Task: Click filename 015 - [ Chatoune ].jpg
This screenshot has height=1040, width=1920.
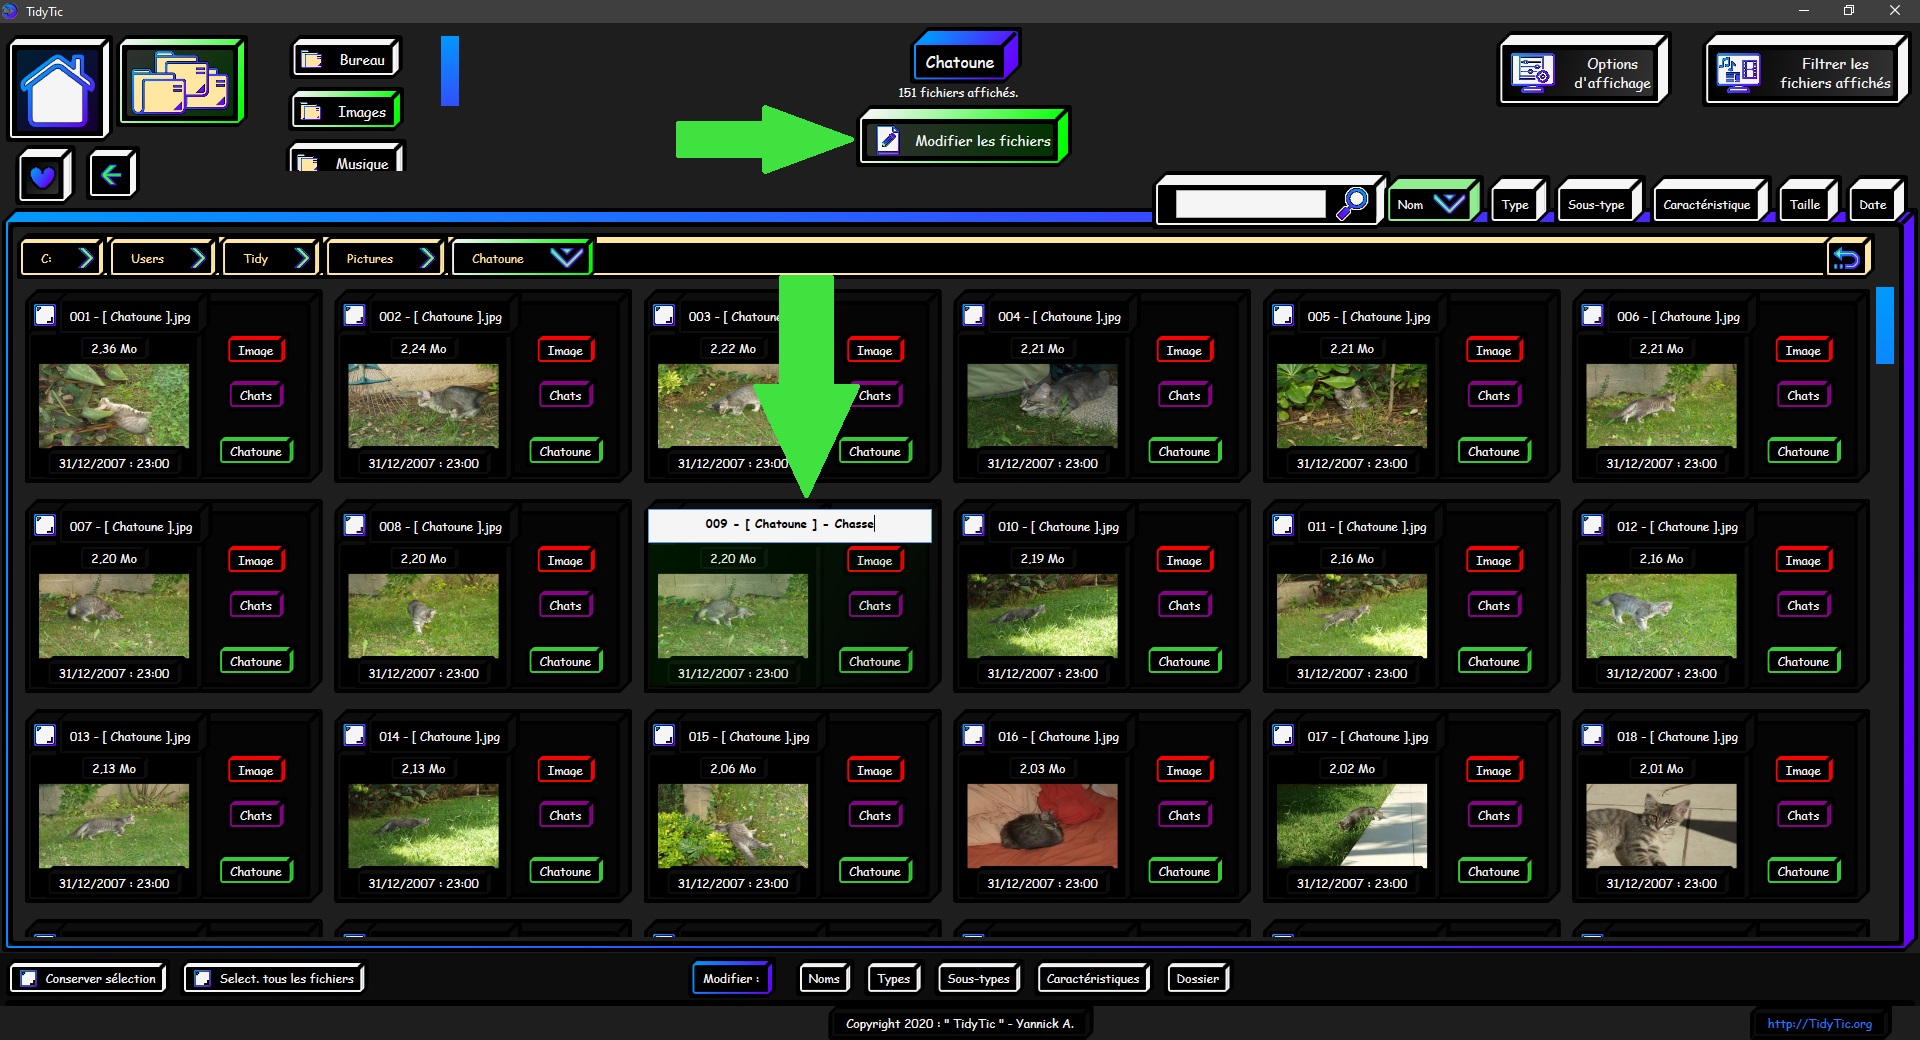Action: 749,736
